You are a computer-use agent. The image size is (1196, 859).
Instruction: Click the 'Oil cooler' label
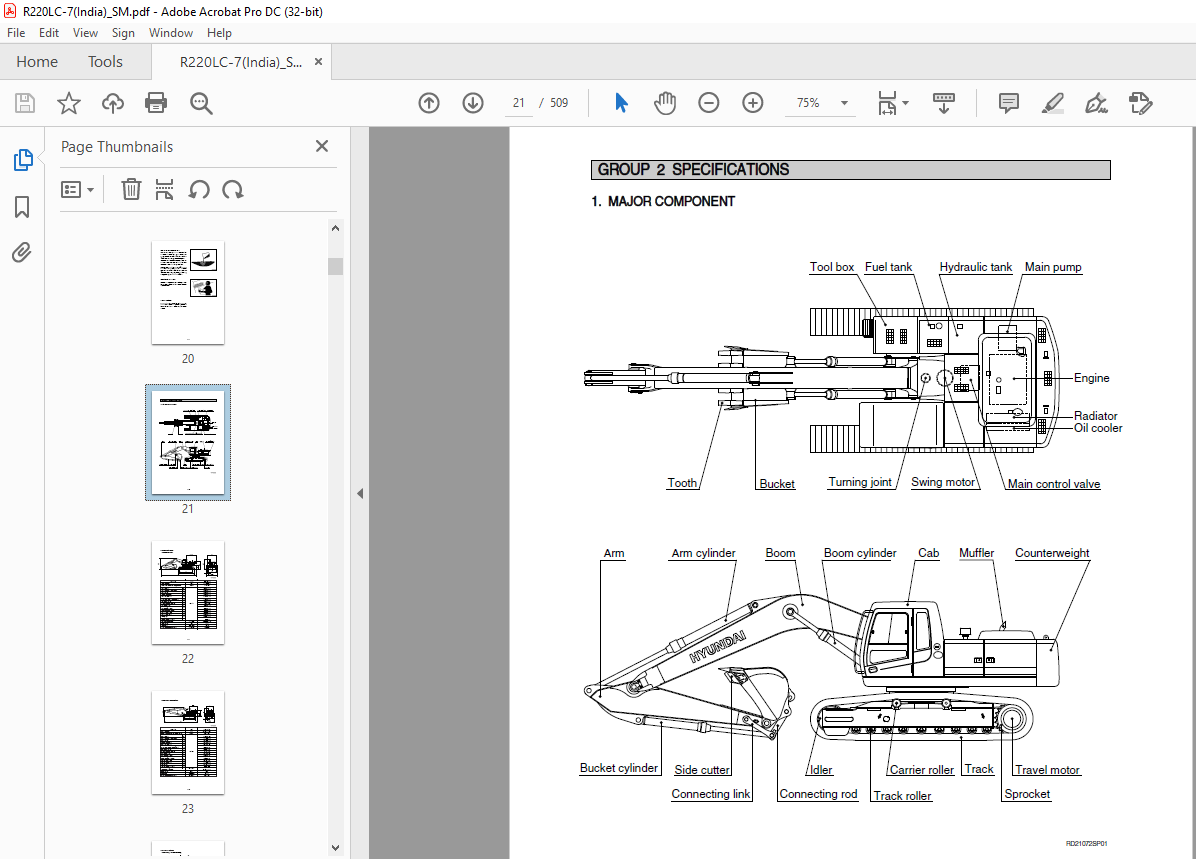coord(1098,428)
